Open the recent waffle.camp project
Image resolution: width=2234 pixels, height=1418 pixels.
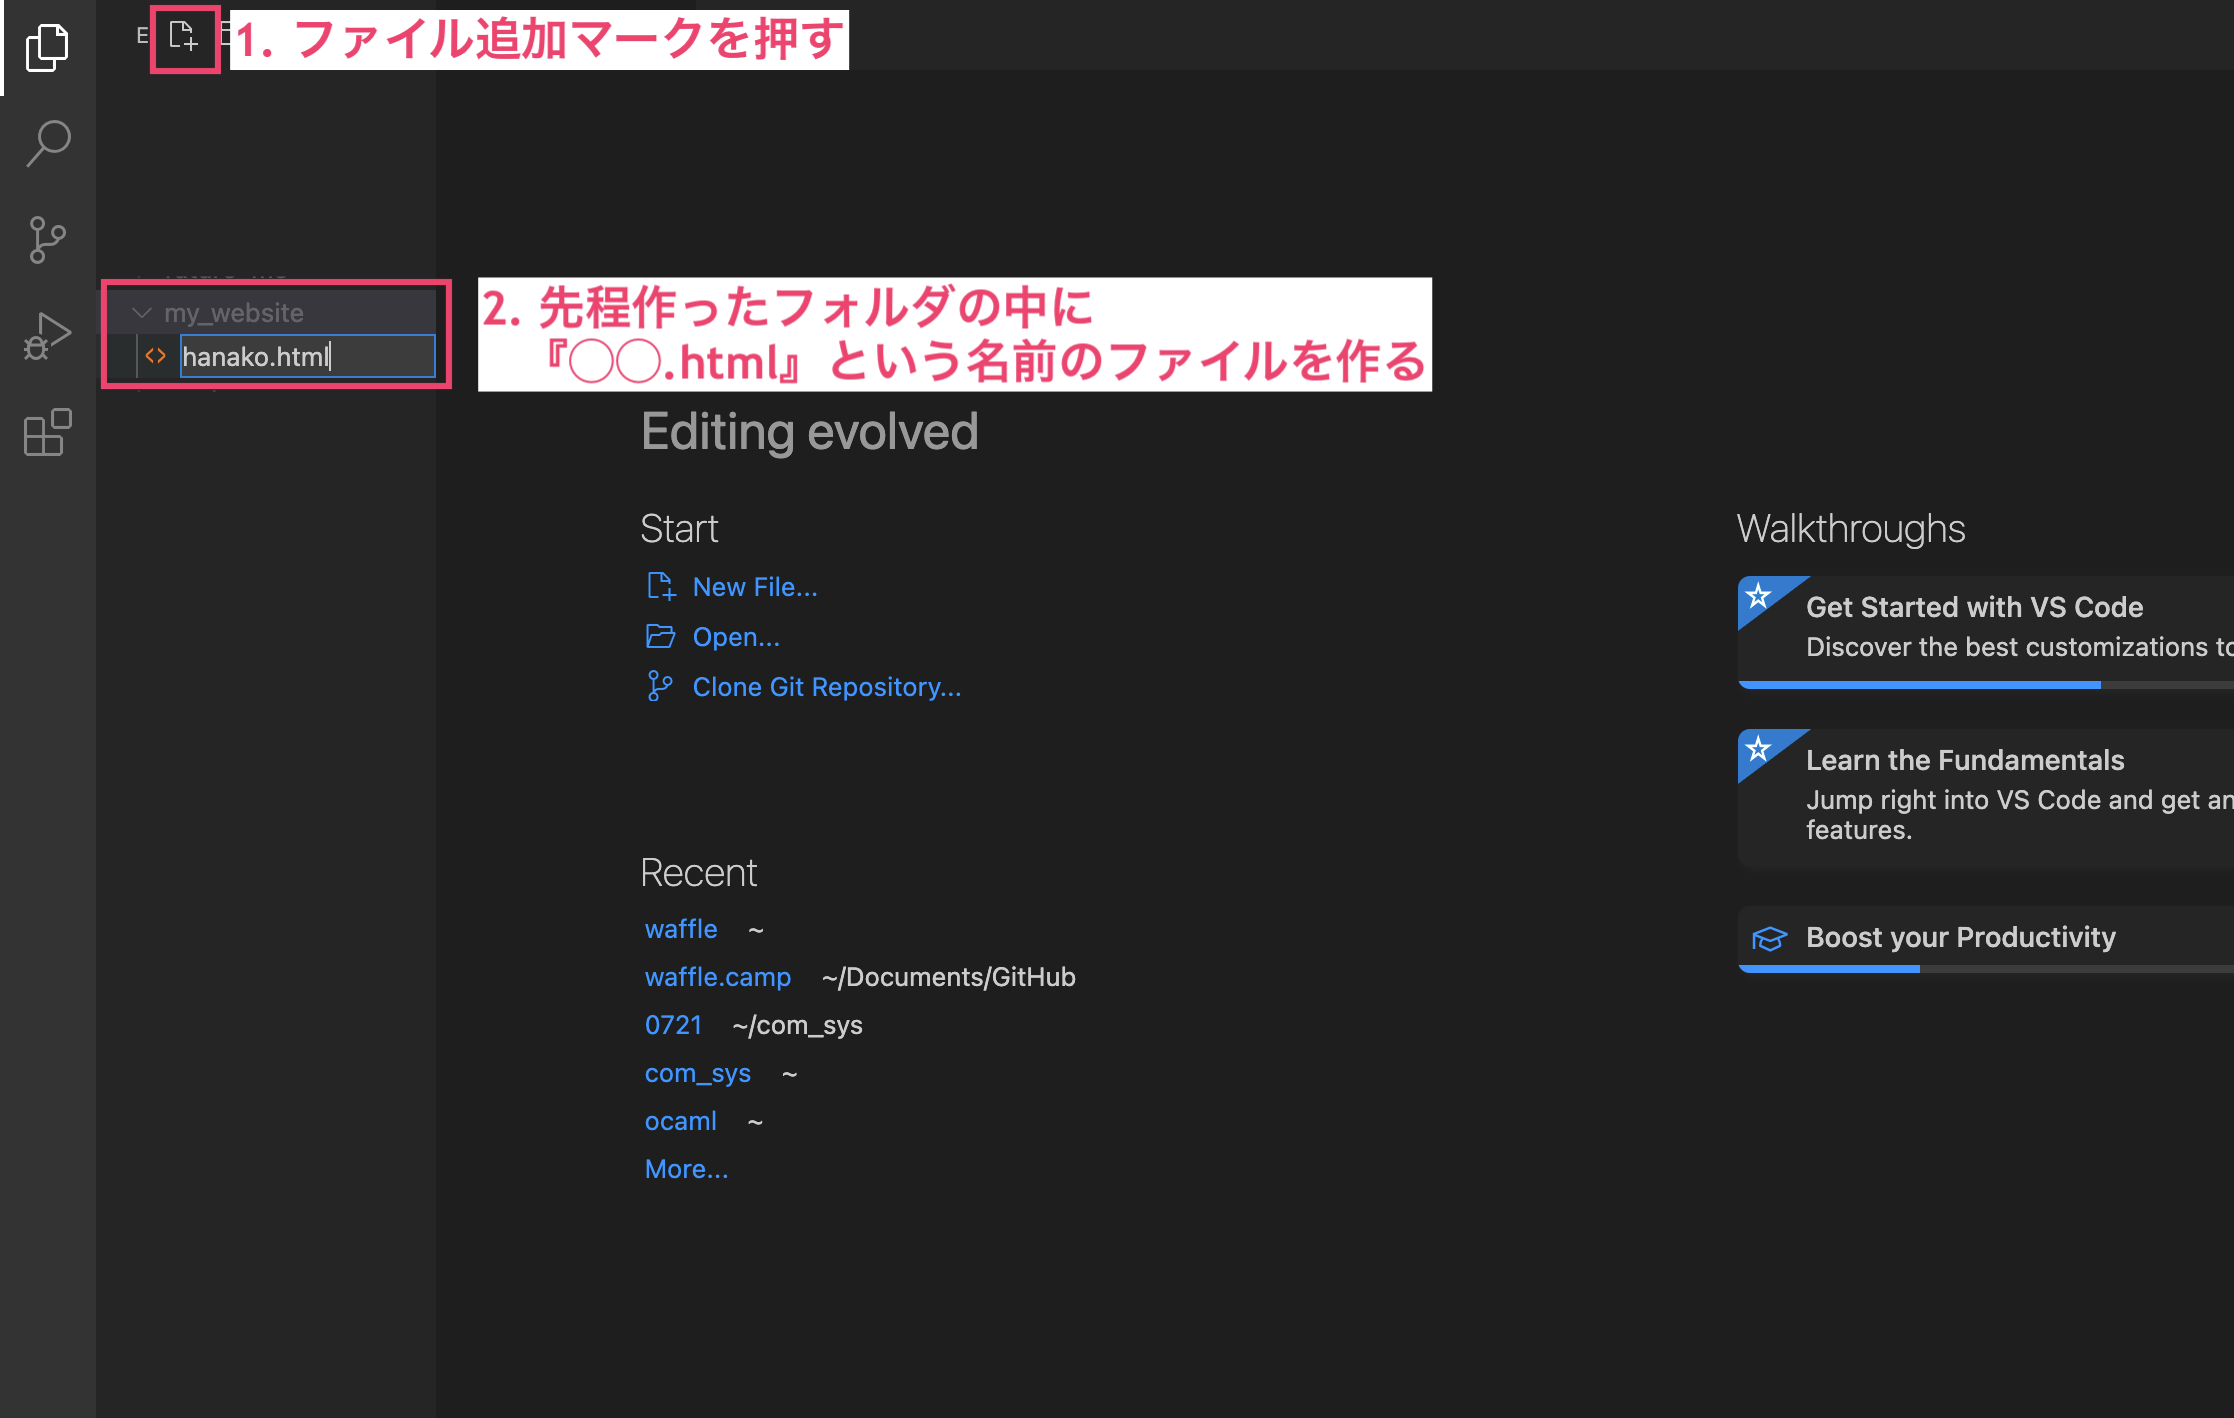[x=717, y=977]
